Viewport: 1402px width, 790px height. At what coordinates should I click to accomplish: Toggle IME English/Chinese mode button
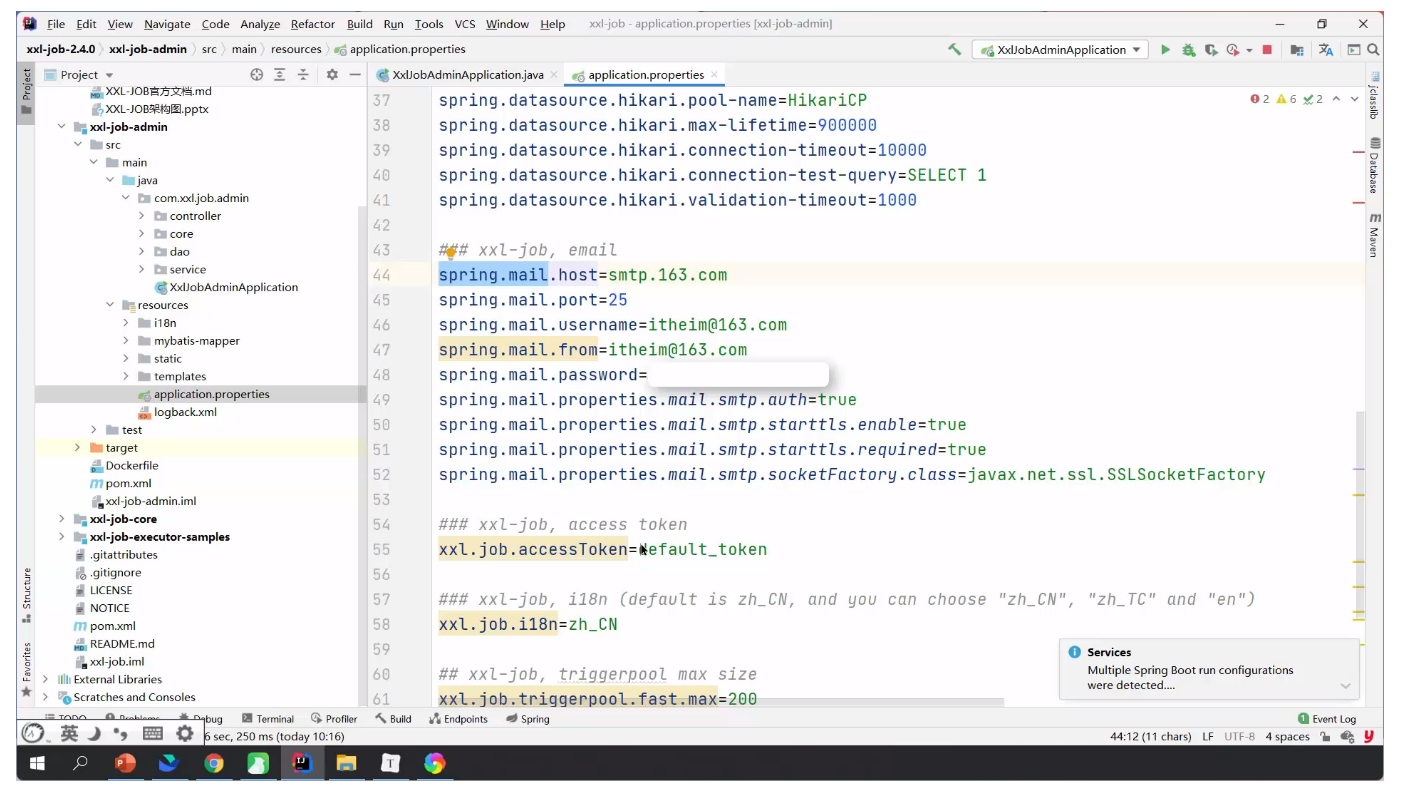69,733
